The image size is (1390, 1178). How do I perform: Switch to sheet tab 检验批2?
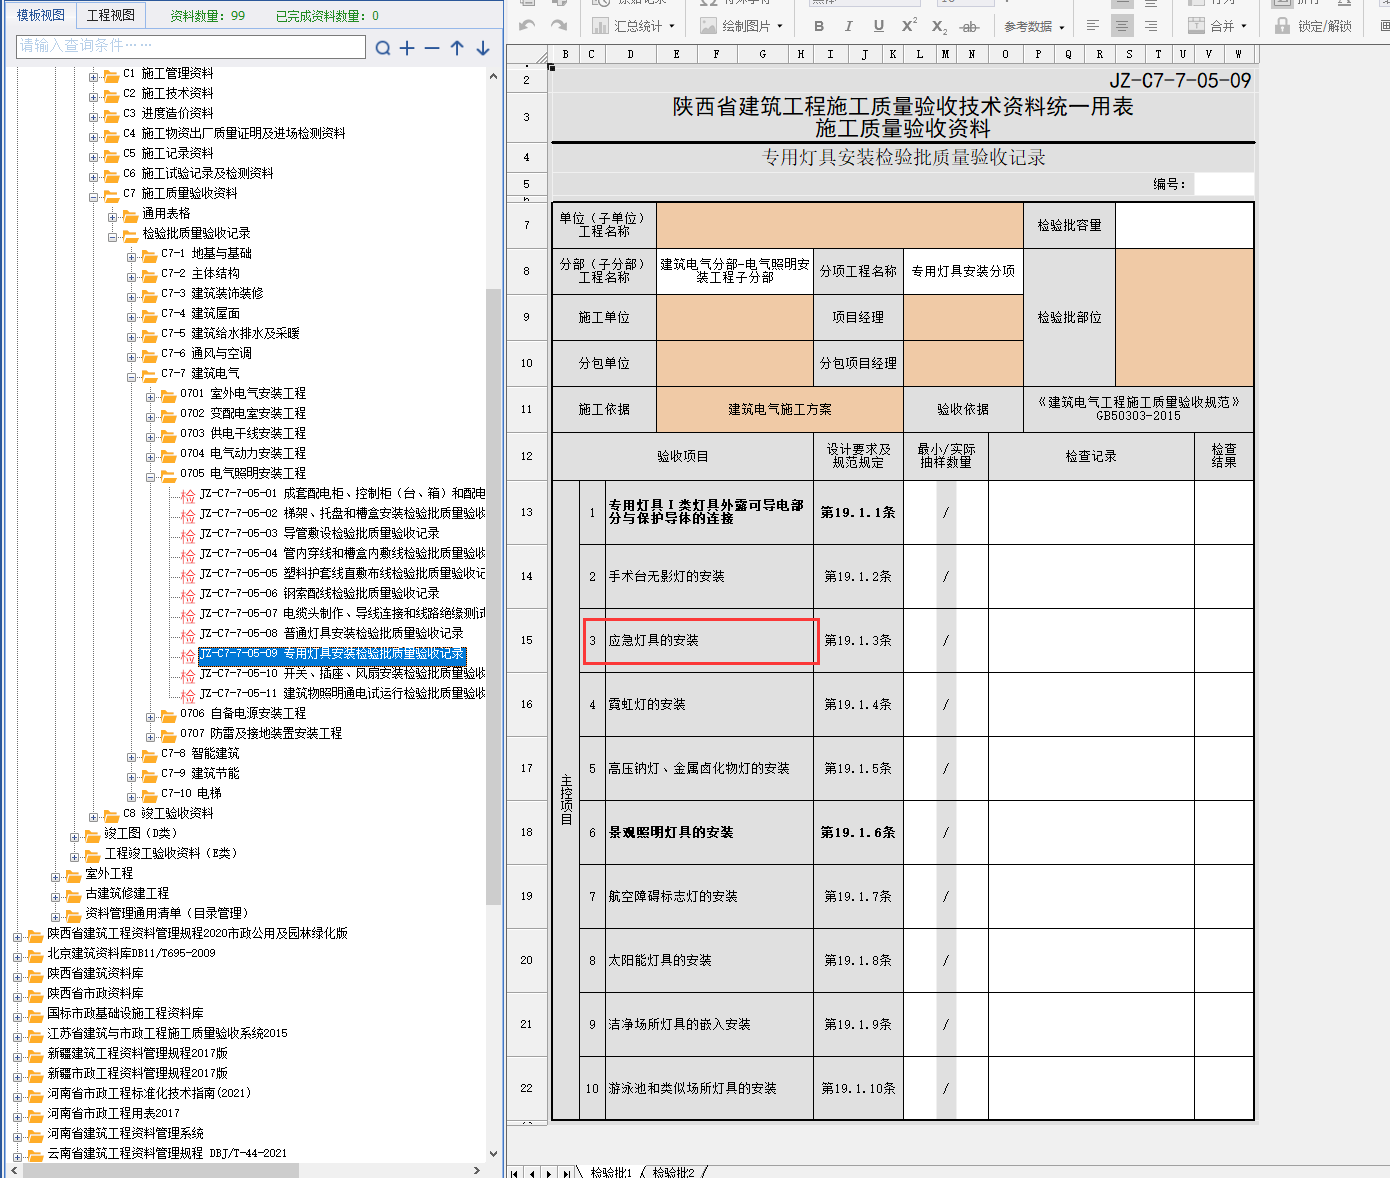coord(673,1172)
